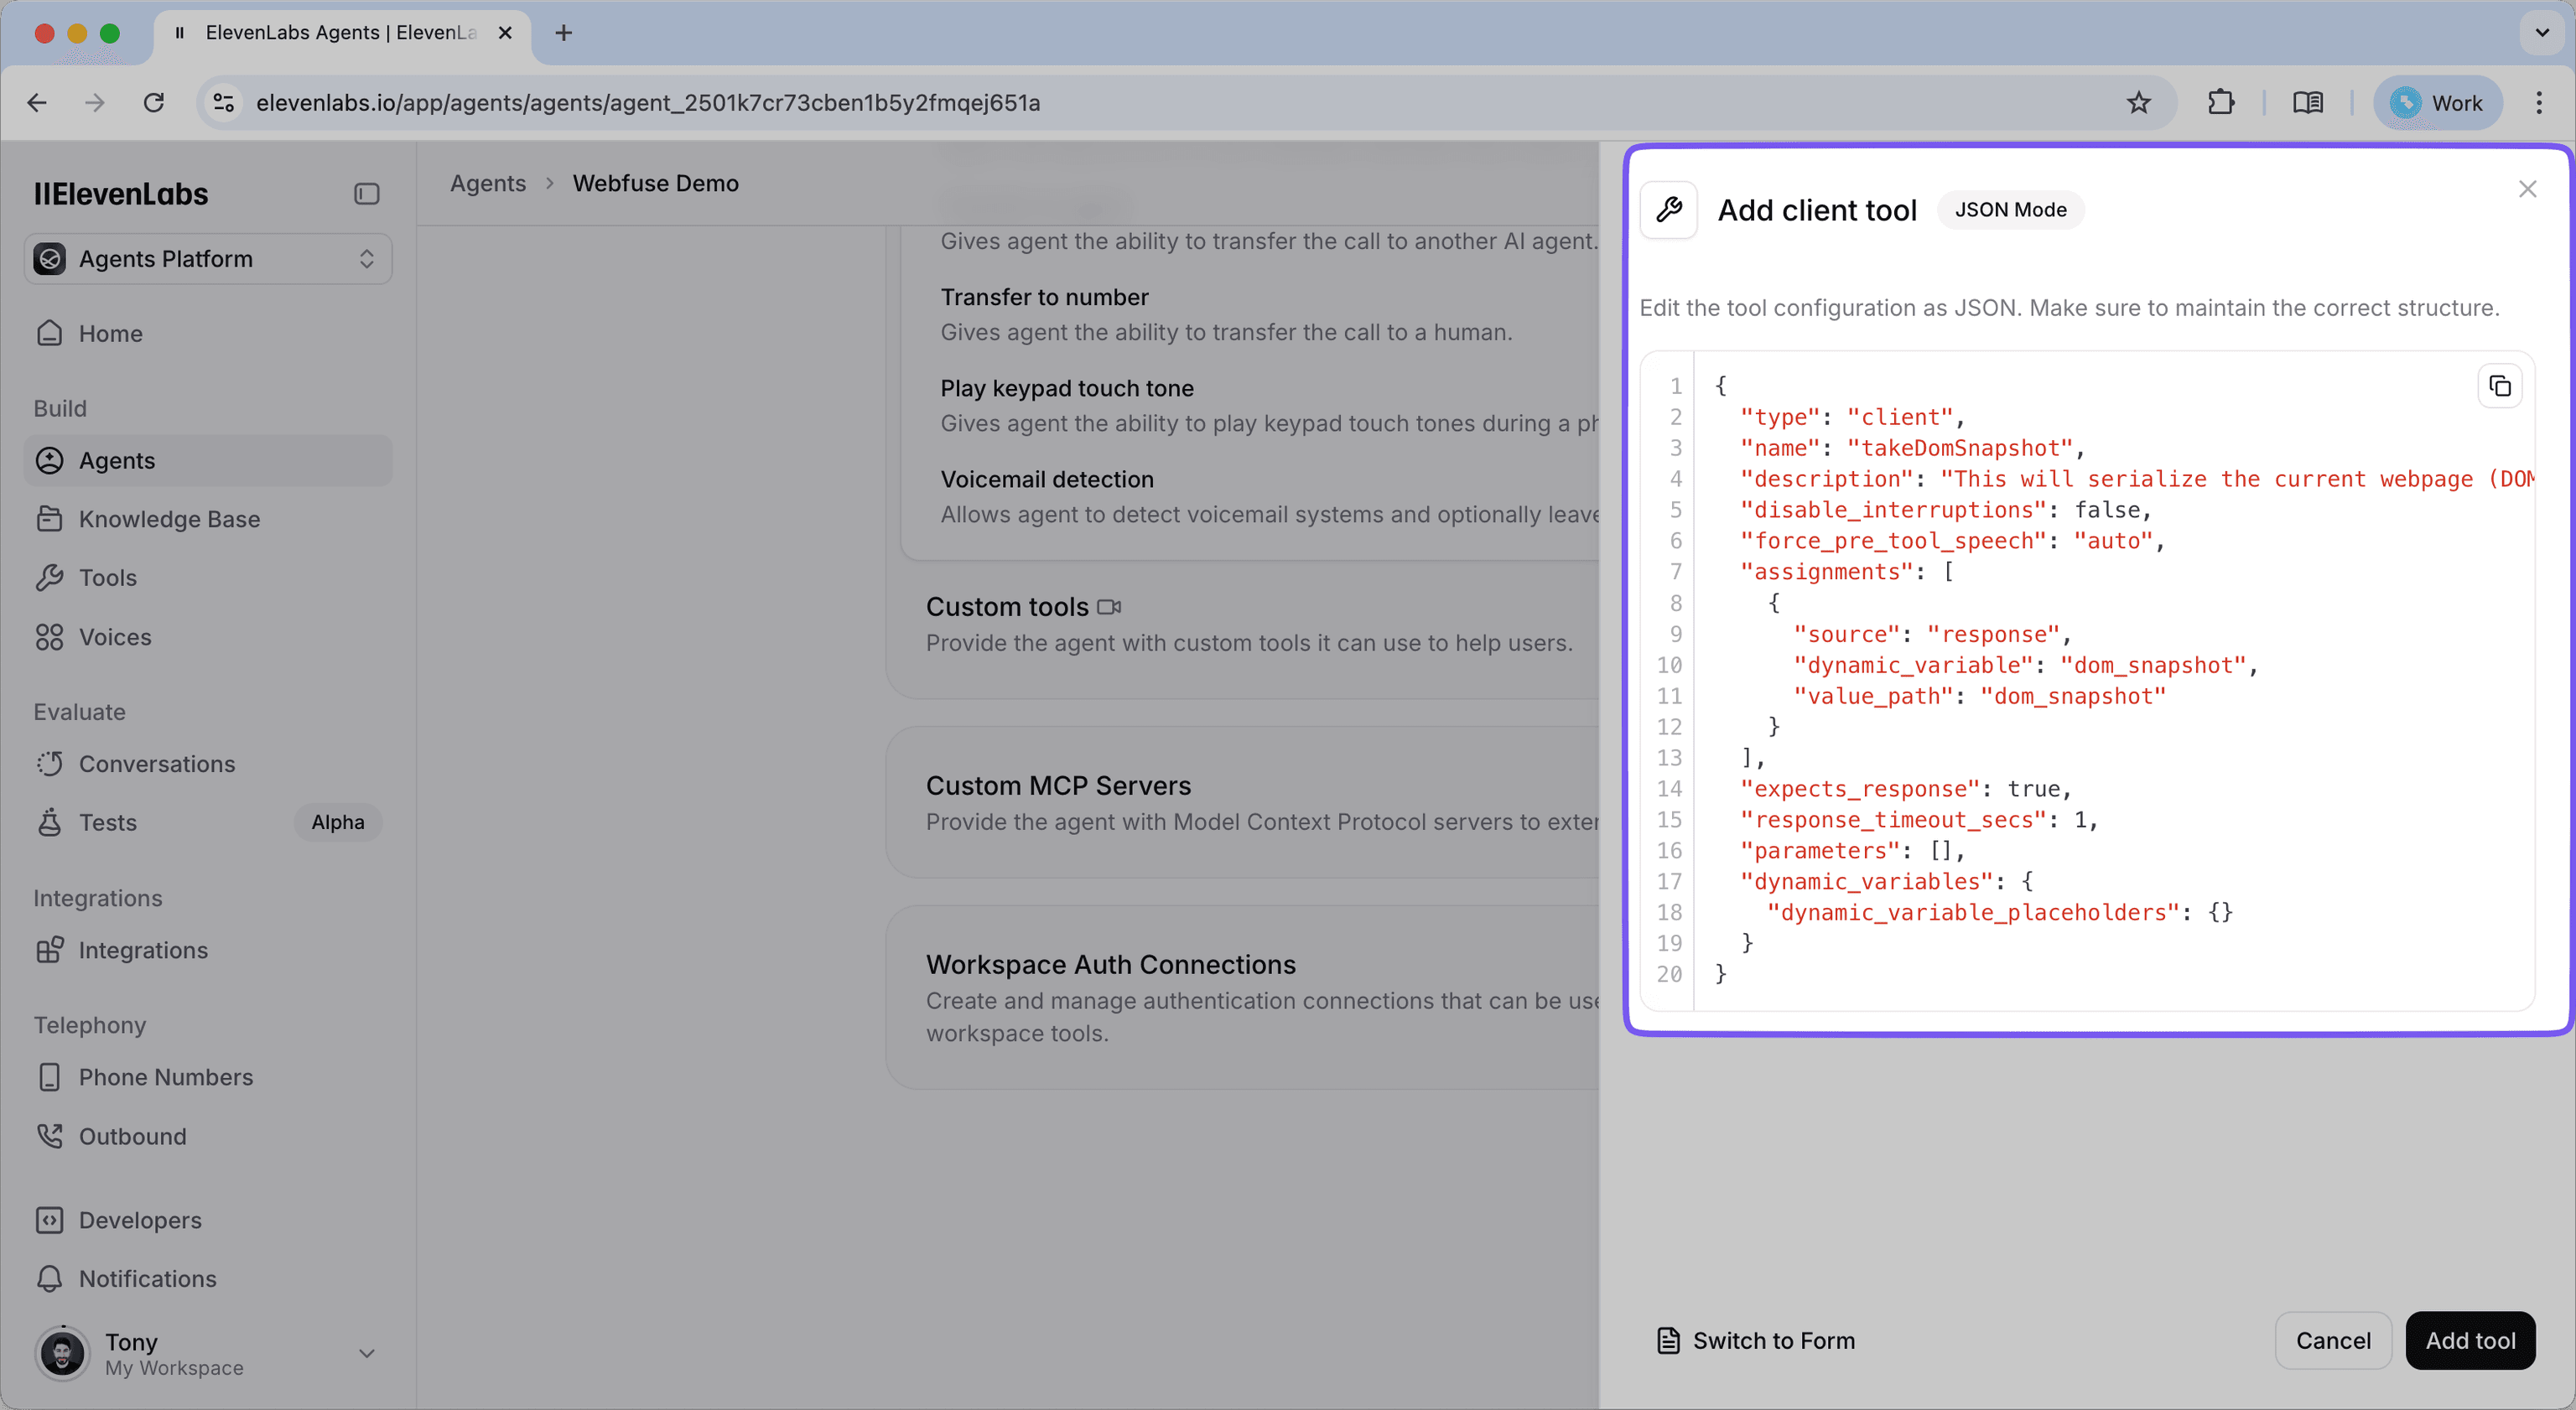Go to the Voices page
Viewport: 2576px width, 1410px height.
point(115,637)
